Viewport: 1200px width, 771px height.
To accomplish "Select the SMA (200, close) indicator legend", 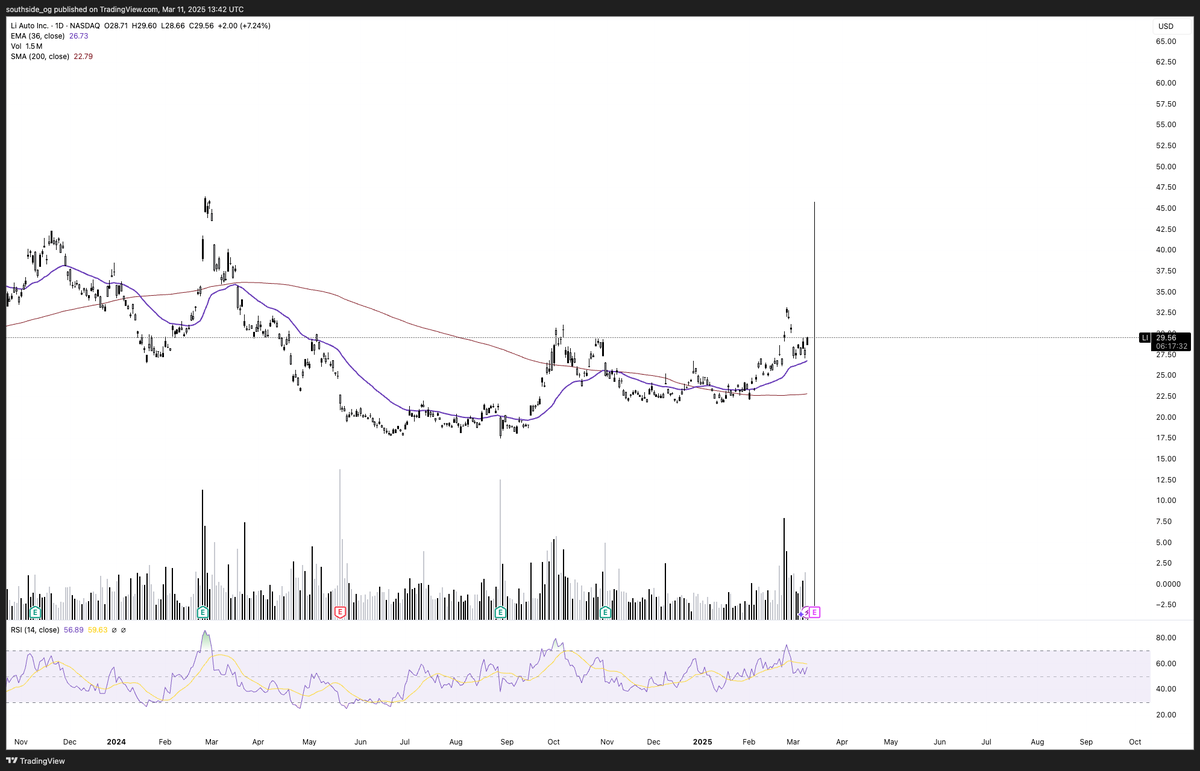I will [x=39, y=56].
